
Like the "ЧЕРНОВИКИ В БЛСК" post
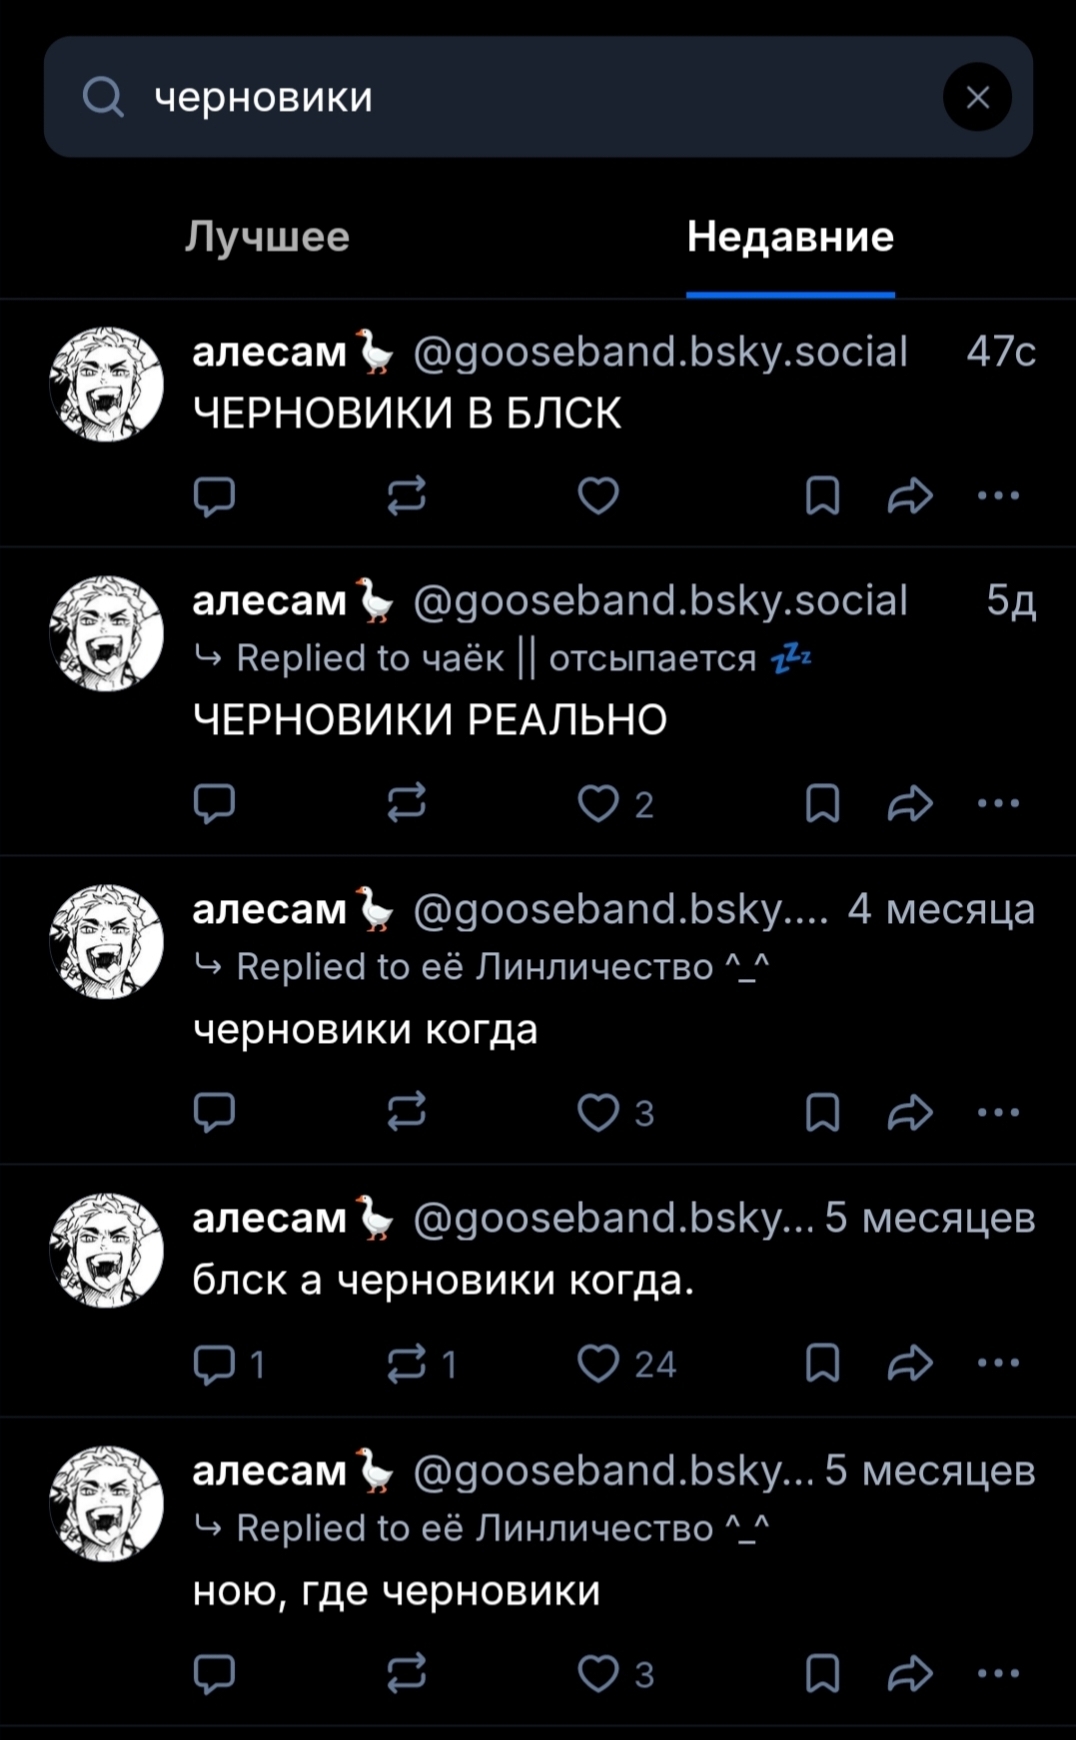[598, 495]
